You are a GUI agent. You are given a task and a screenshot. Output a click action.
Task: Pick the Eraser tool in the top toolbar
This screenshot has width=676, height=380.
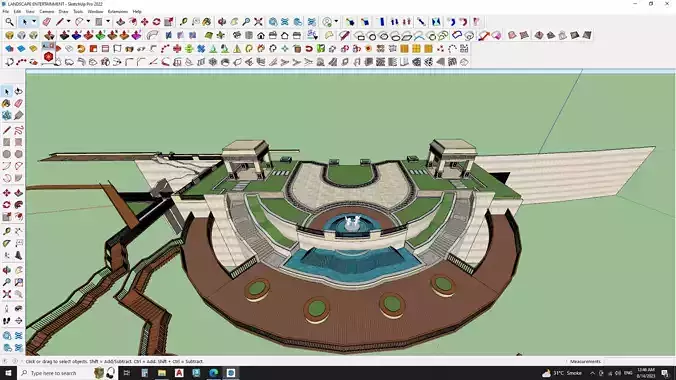[x=47, y=22]
